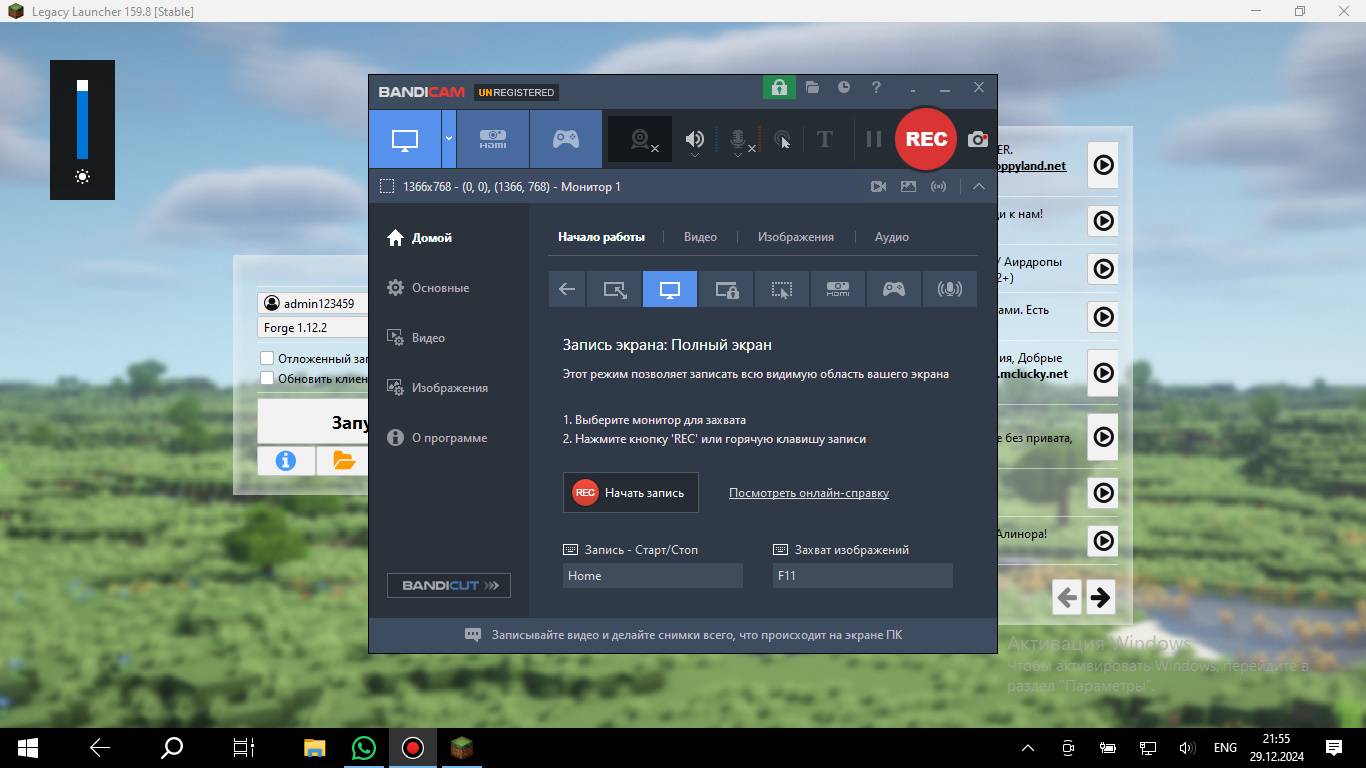Select rectangle on screen mode icon
This screenshot has height=768, width=1366.
coord(614,289)
